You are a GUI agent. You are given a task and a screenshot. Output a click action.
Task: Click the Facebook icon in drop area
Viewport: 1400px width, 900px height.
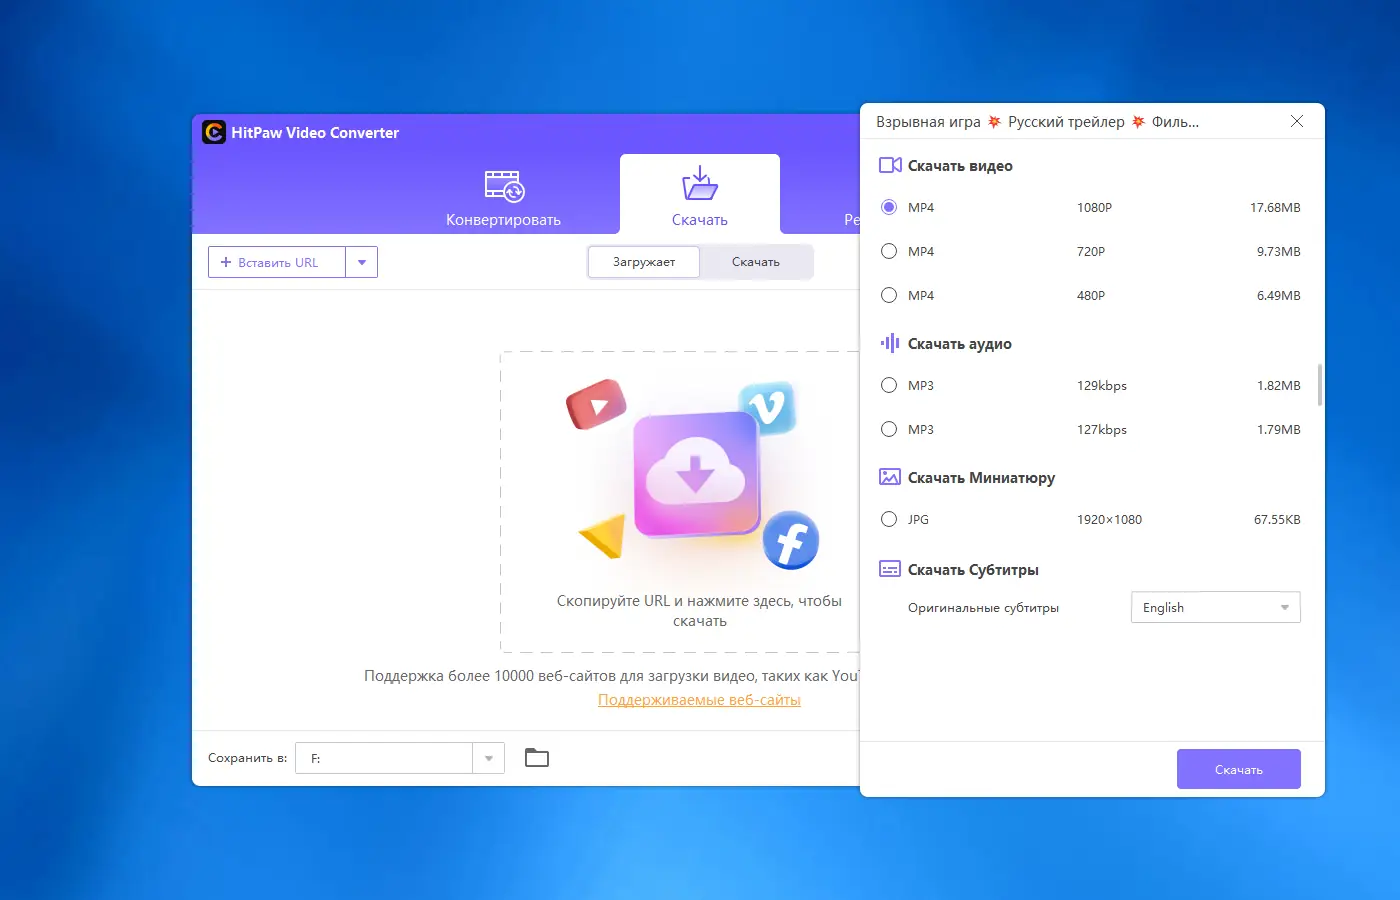[x=791, y=541]
